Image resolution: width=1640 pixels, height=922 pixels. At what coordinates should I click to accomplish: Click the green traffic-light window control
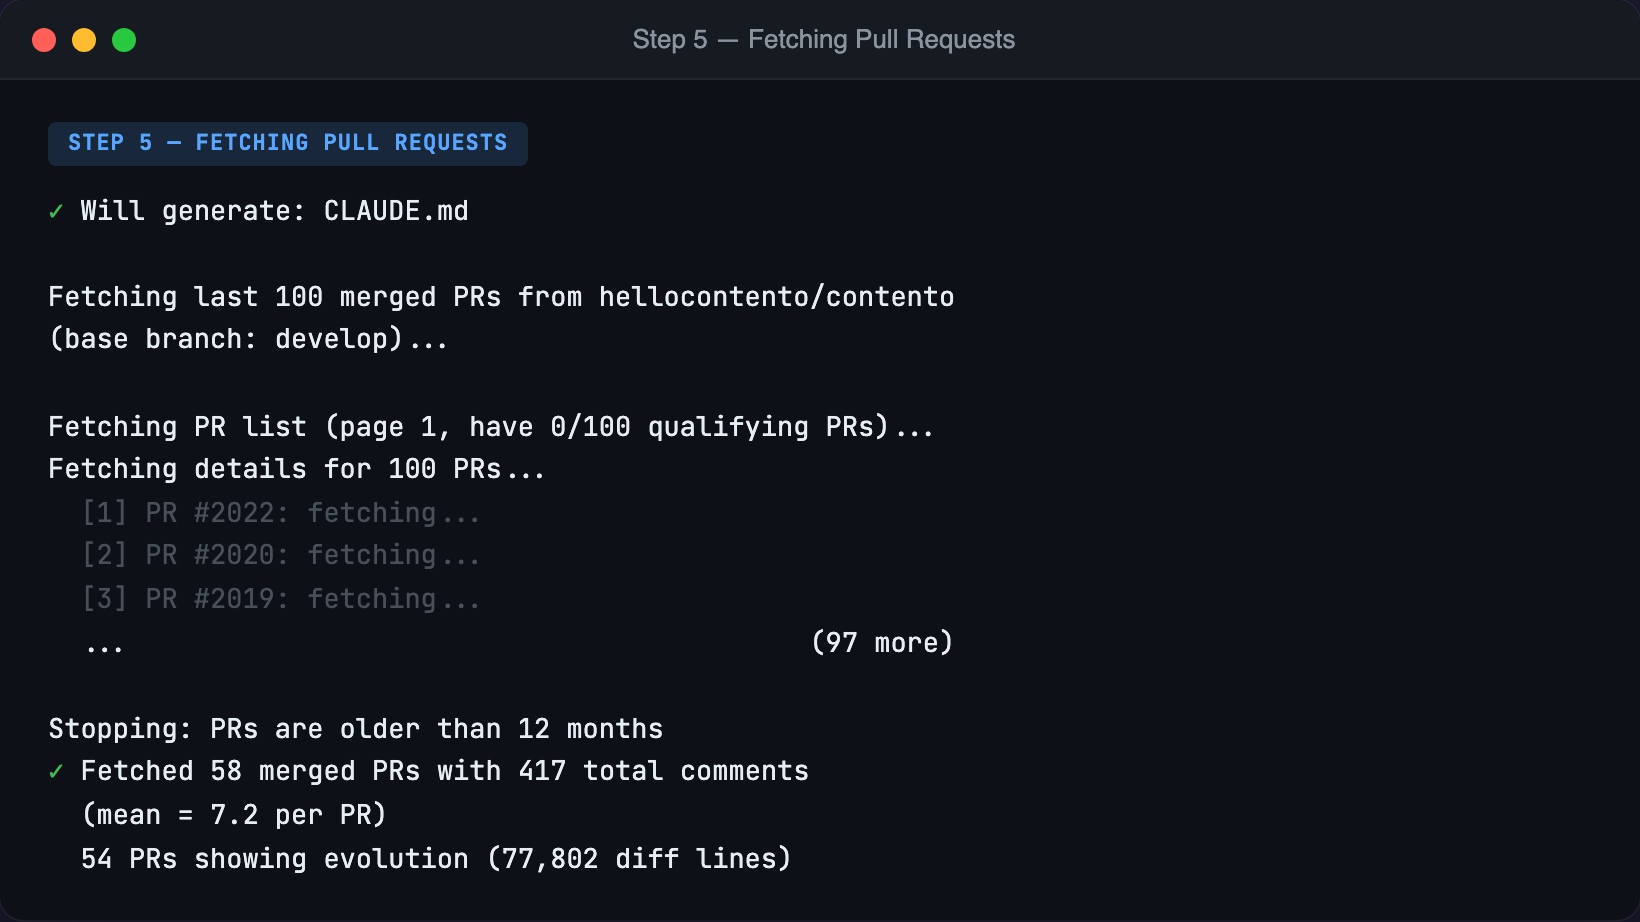(124, 40)
